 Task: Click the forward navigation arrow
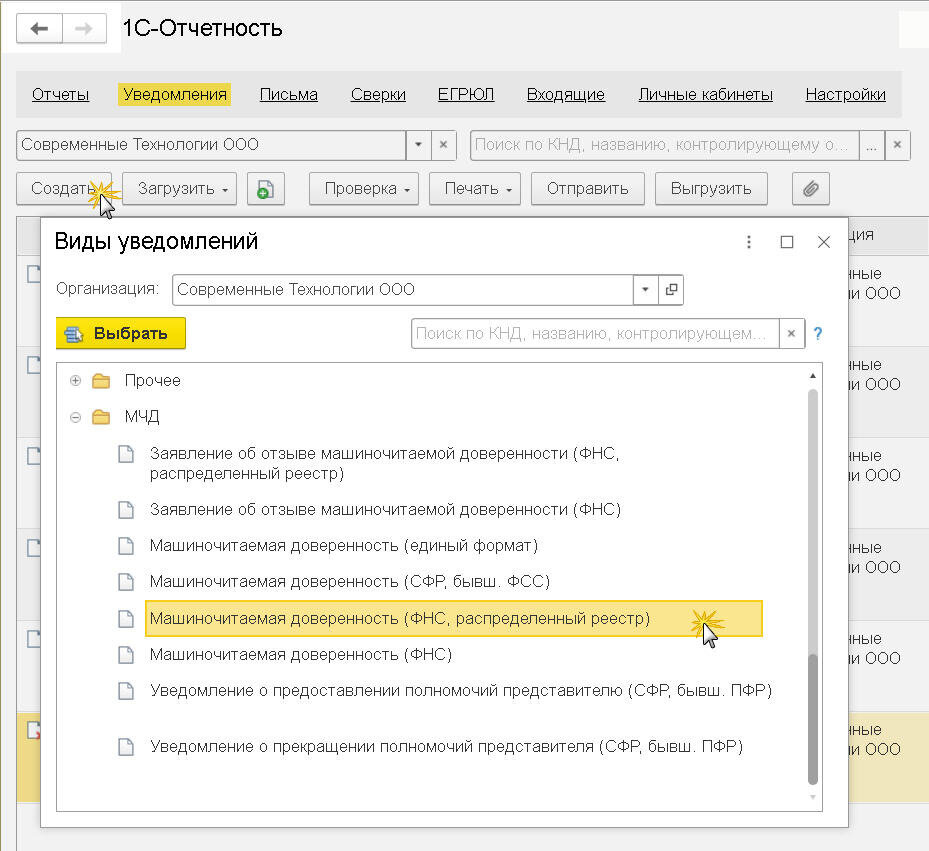(x=84, y=28)
